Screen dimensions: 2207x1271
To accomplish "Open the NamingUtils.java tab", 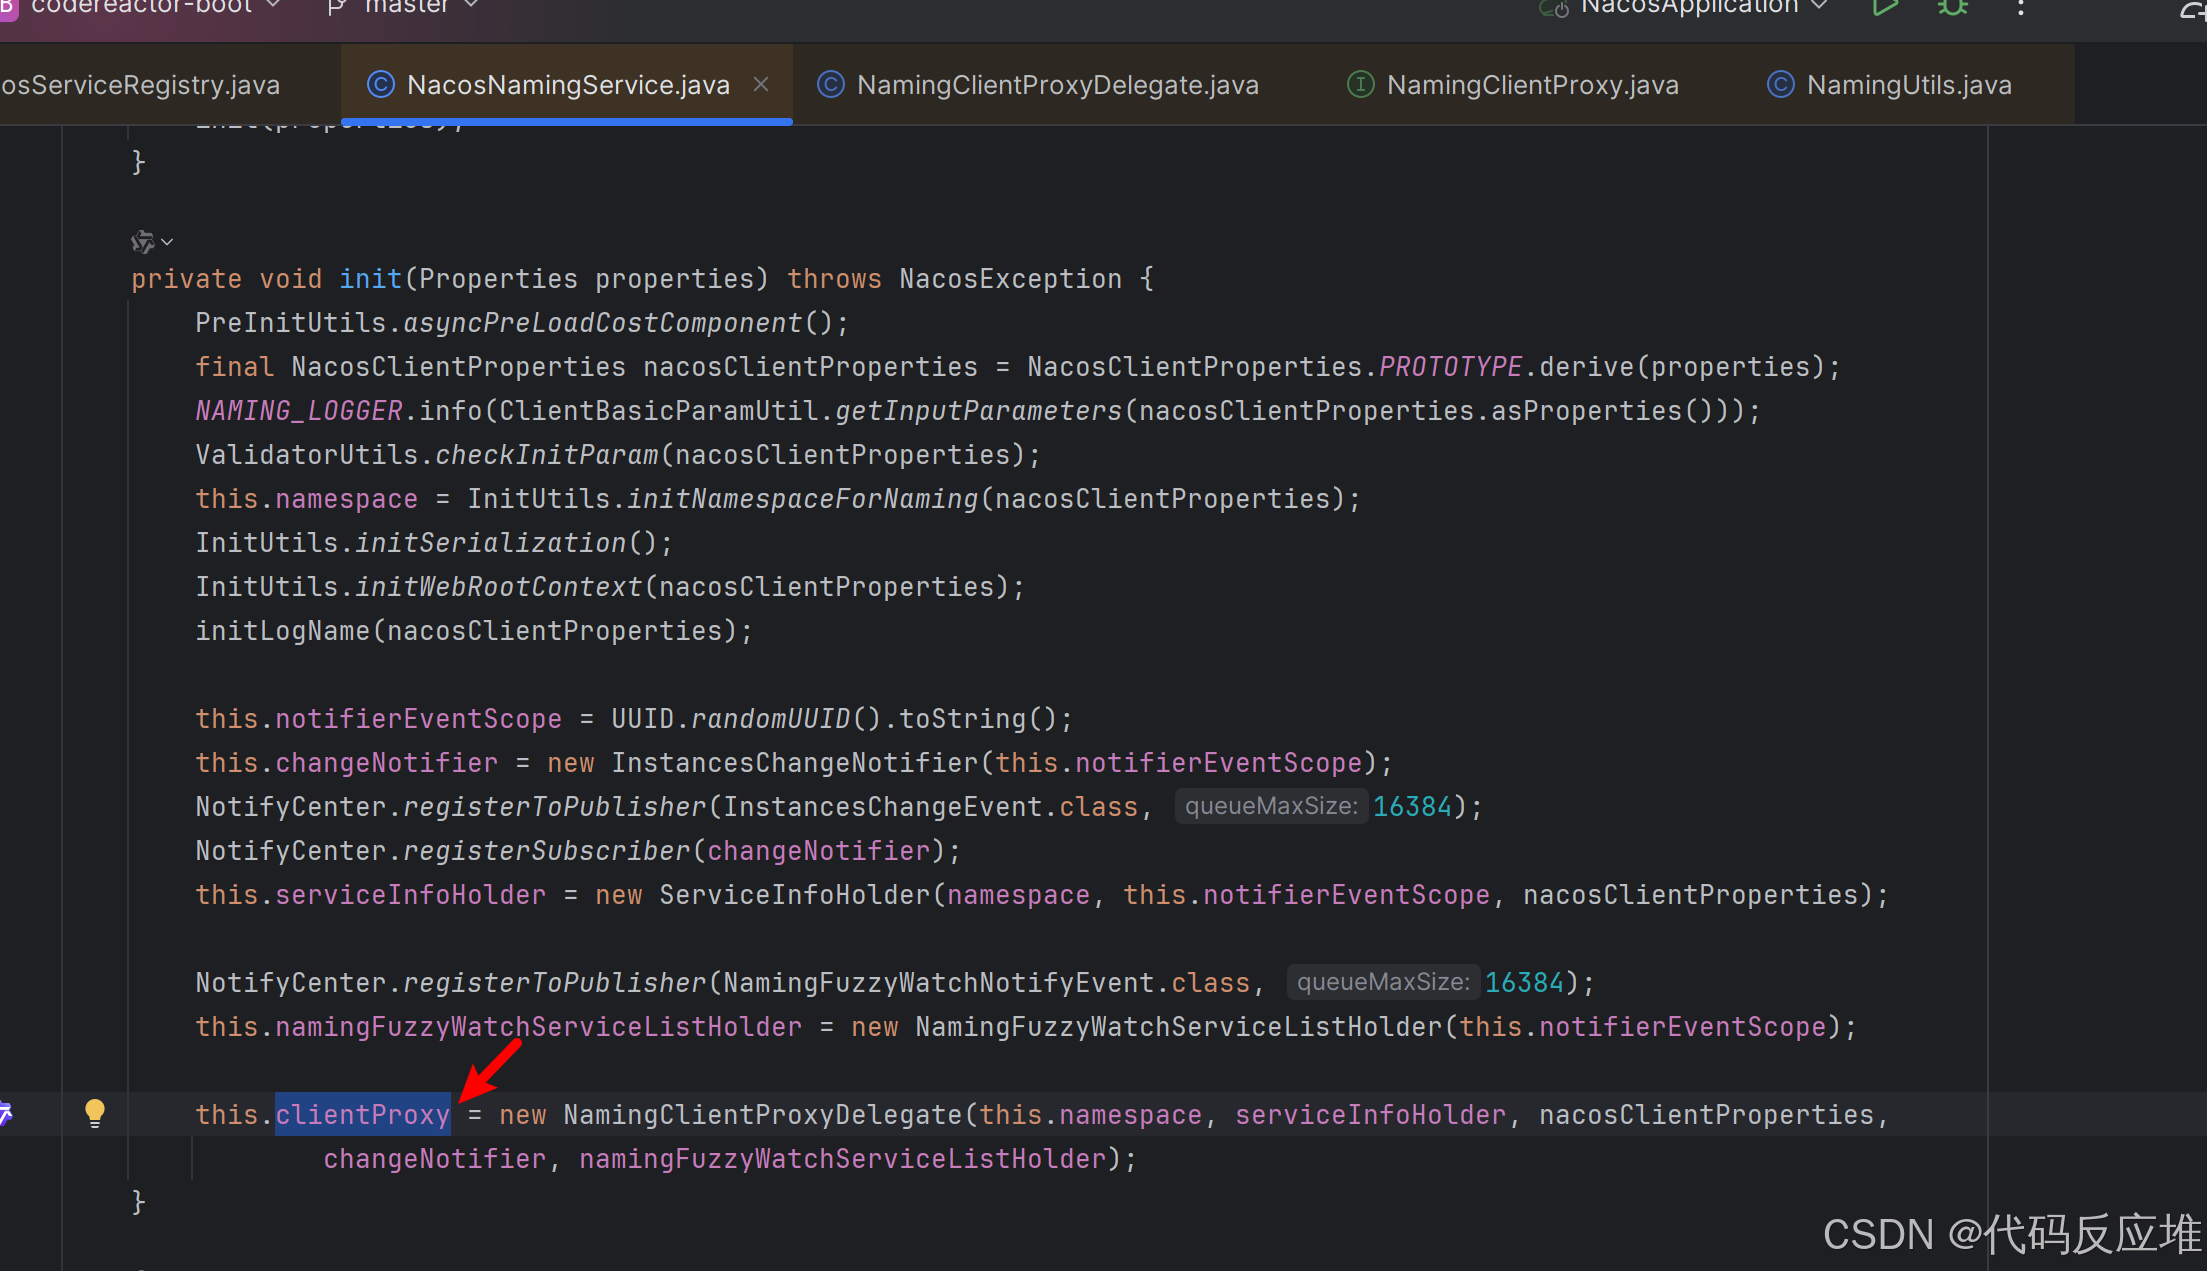I will pyautogui.click(x=1908, y=85).
